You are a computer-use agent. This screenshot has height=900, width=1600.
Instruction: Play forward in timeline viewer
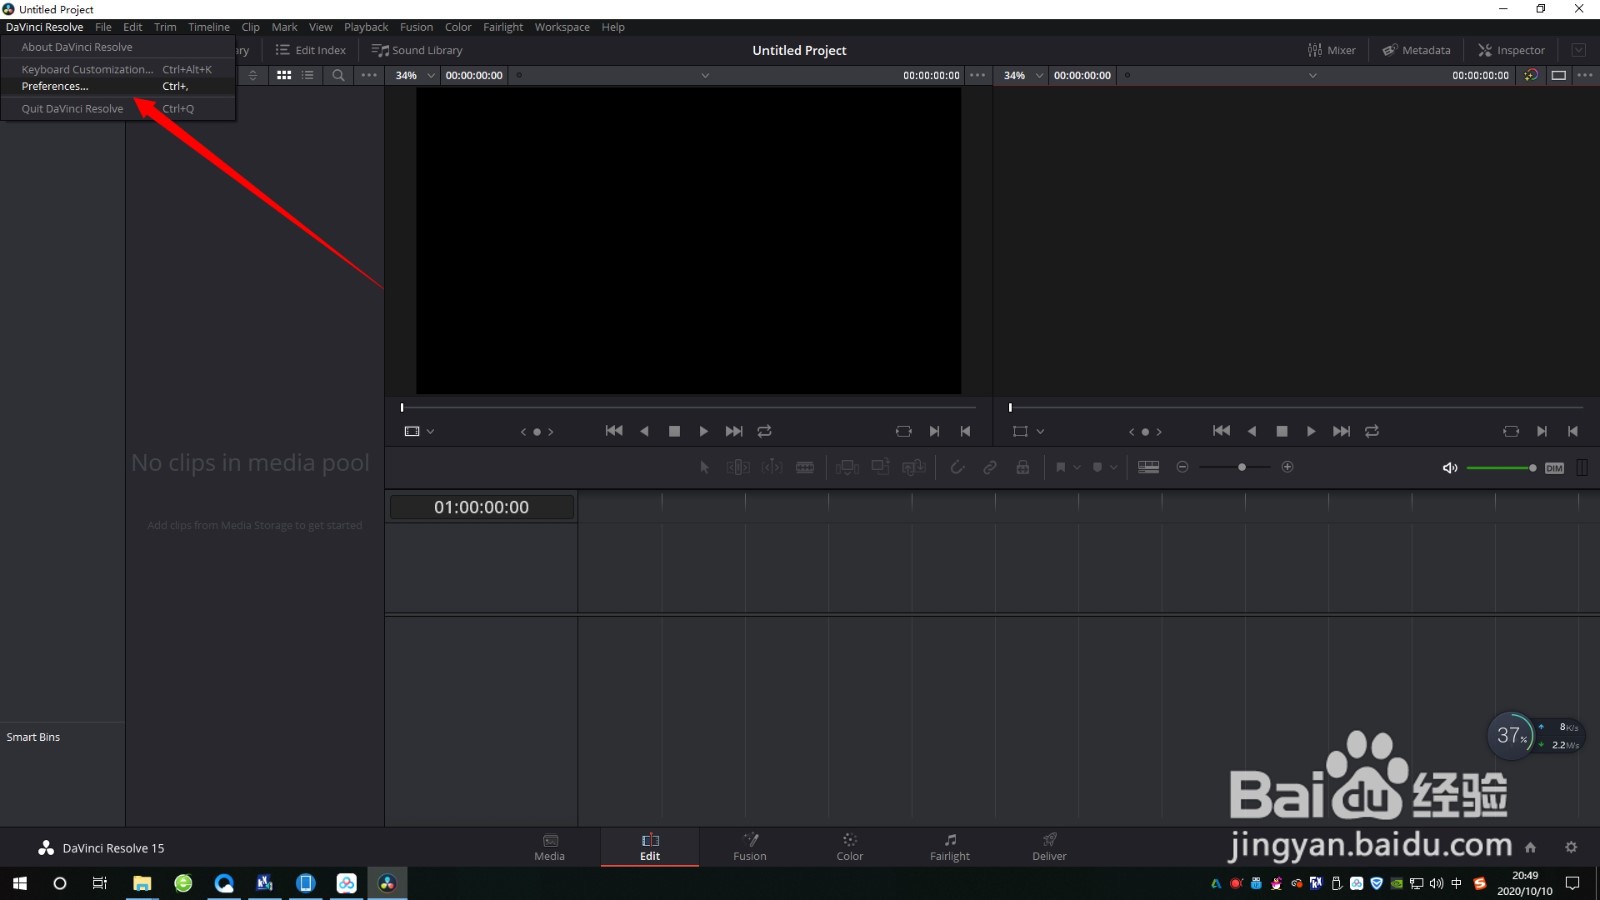[x=1311, y=431]
